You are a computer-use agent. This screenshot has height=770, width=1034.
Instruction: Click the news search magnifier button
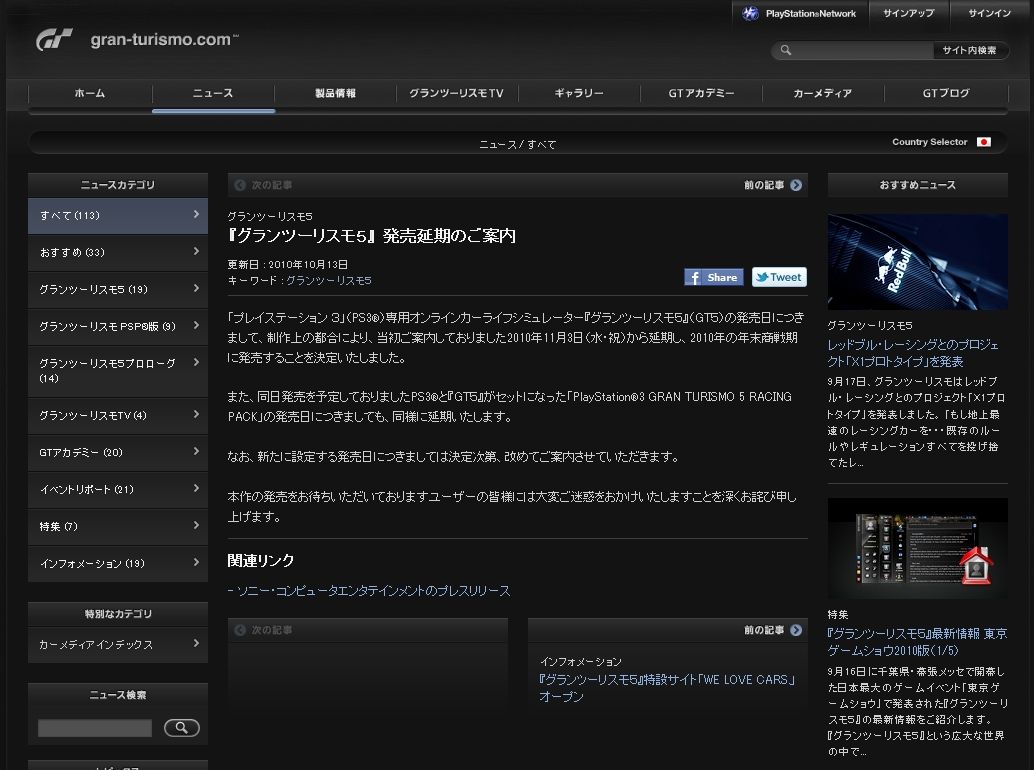point(181,728)
